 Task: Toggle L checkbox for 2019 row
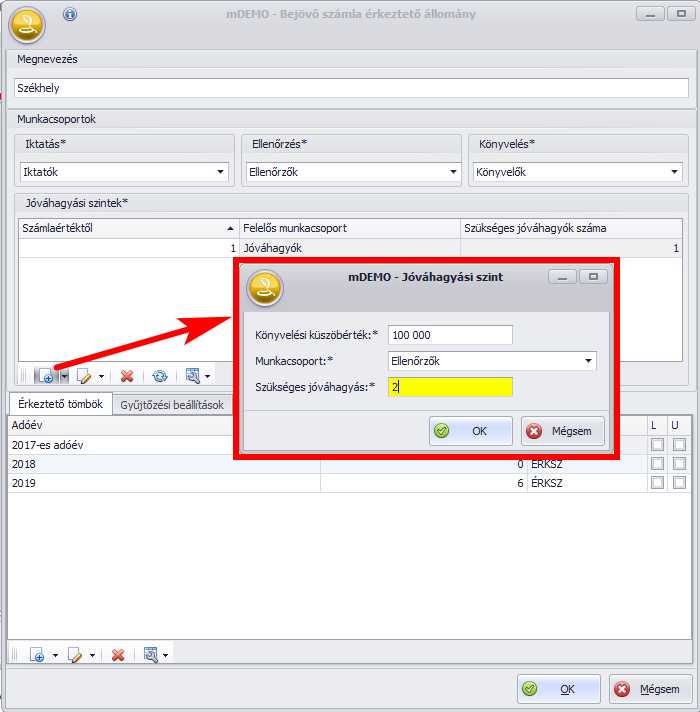657,483
